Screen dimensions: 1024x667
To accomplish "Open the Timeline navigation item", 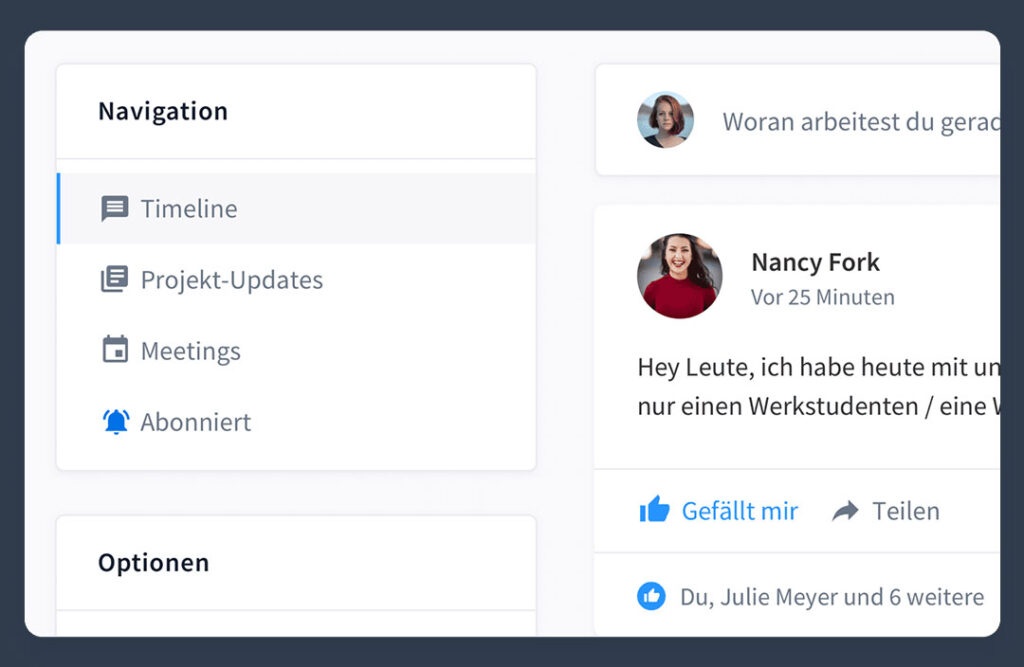I will (x=297, y=208).
